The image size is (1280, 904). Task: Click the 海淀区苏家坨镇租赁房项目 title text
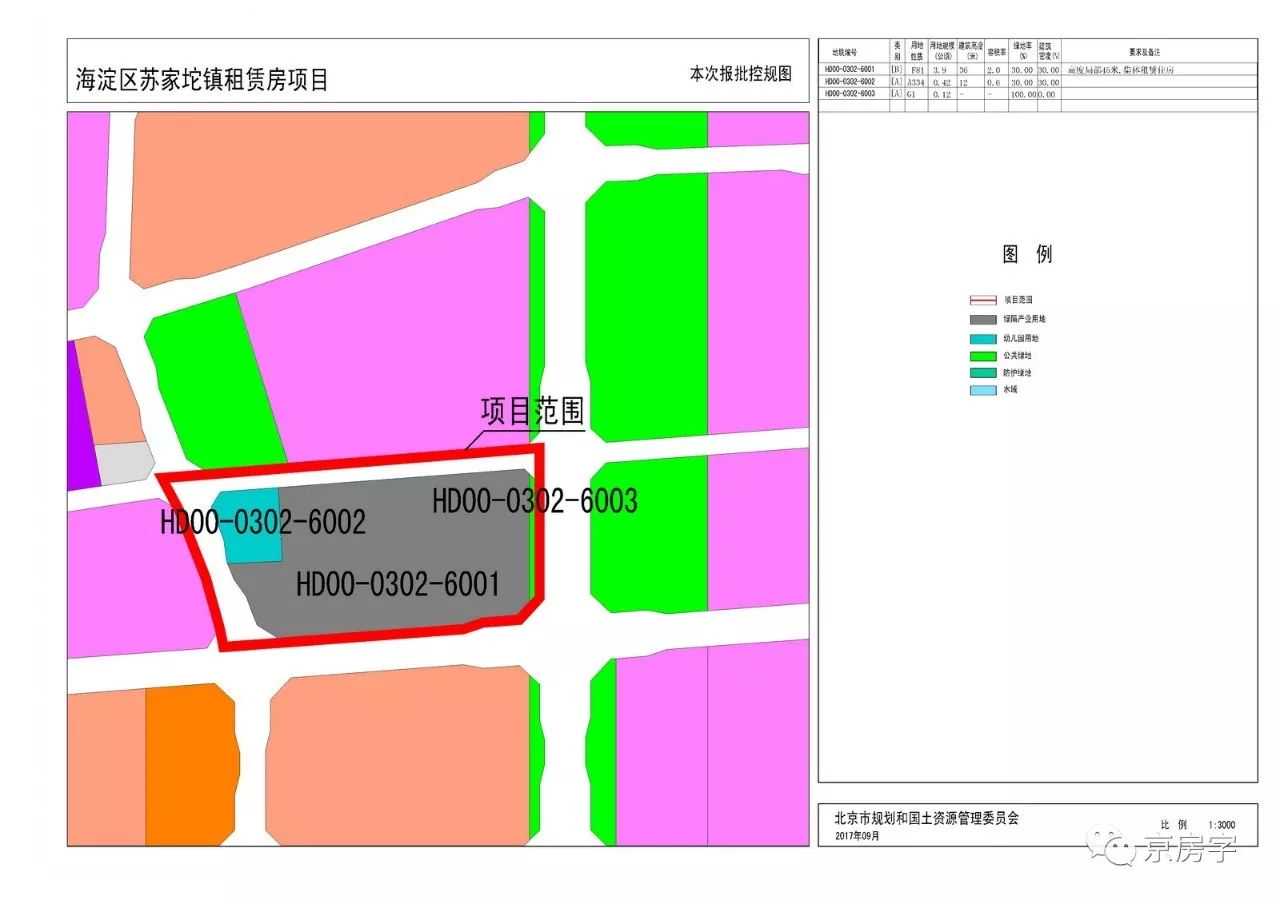pyautogui.click(x=202, y=80)
